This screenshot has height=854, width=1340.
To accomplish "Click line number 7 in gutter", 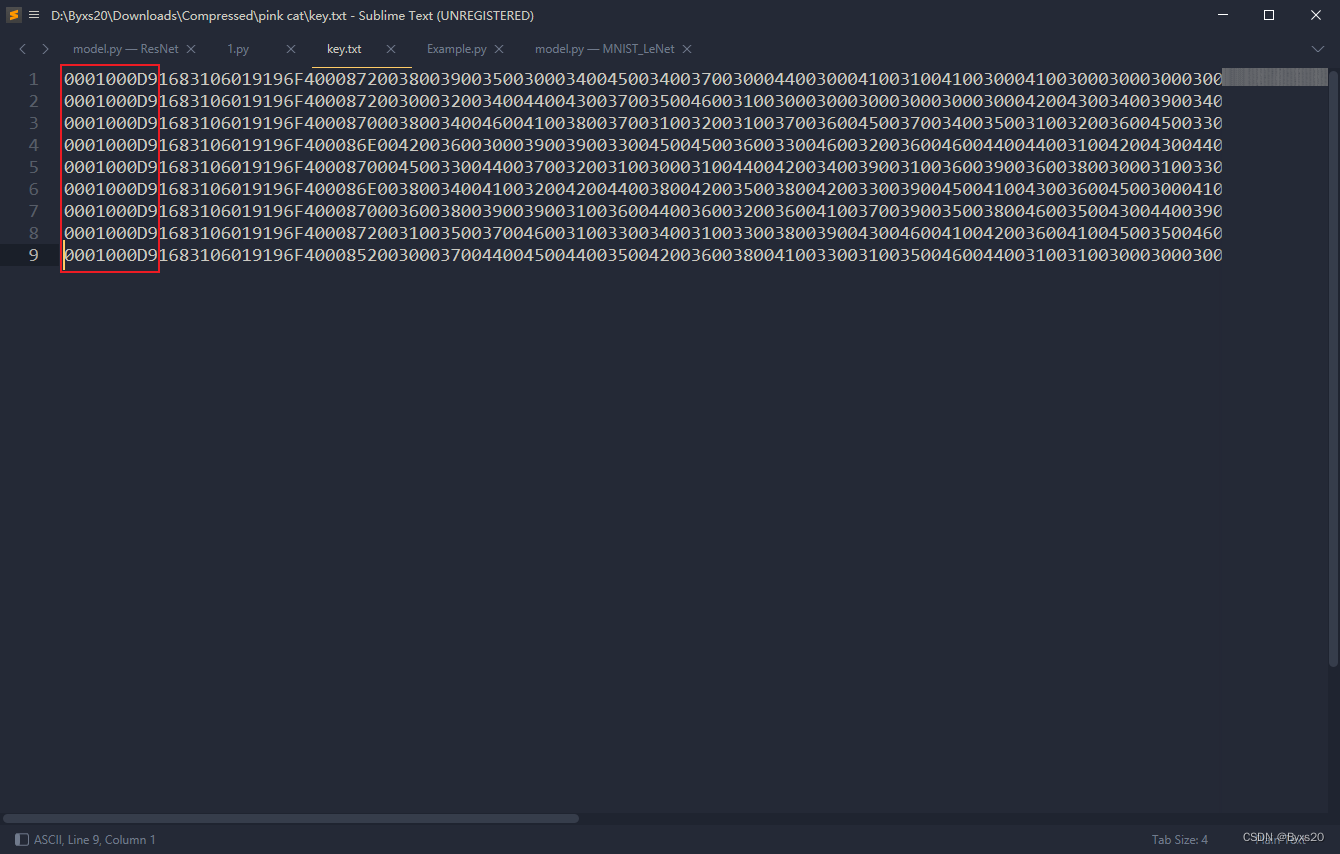I will coord(33,212).
